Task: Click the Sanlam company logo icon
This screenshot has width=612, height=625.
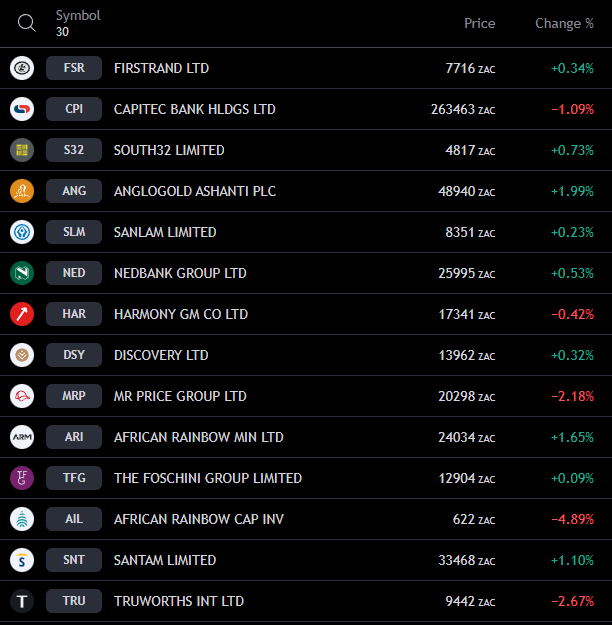Action: (x=22, y=232)
